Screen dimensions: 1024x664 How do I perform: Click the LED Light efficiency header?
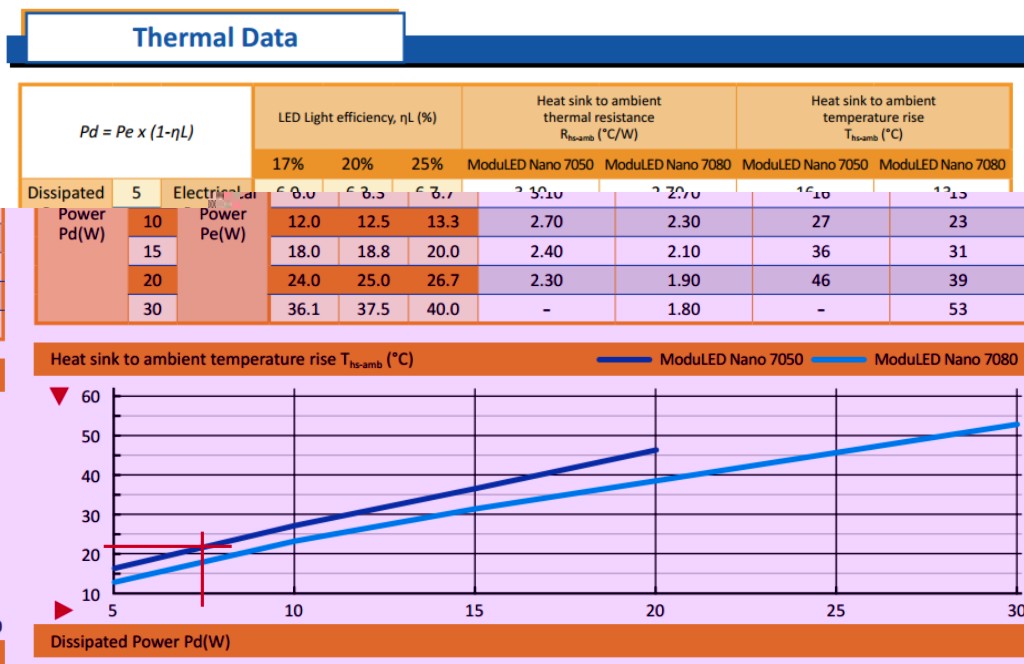(x=358, y=118)
